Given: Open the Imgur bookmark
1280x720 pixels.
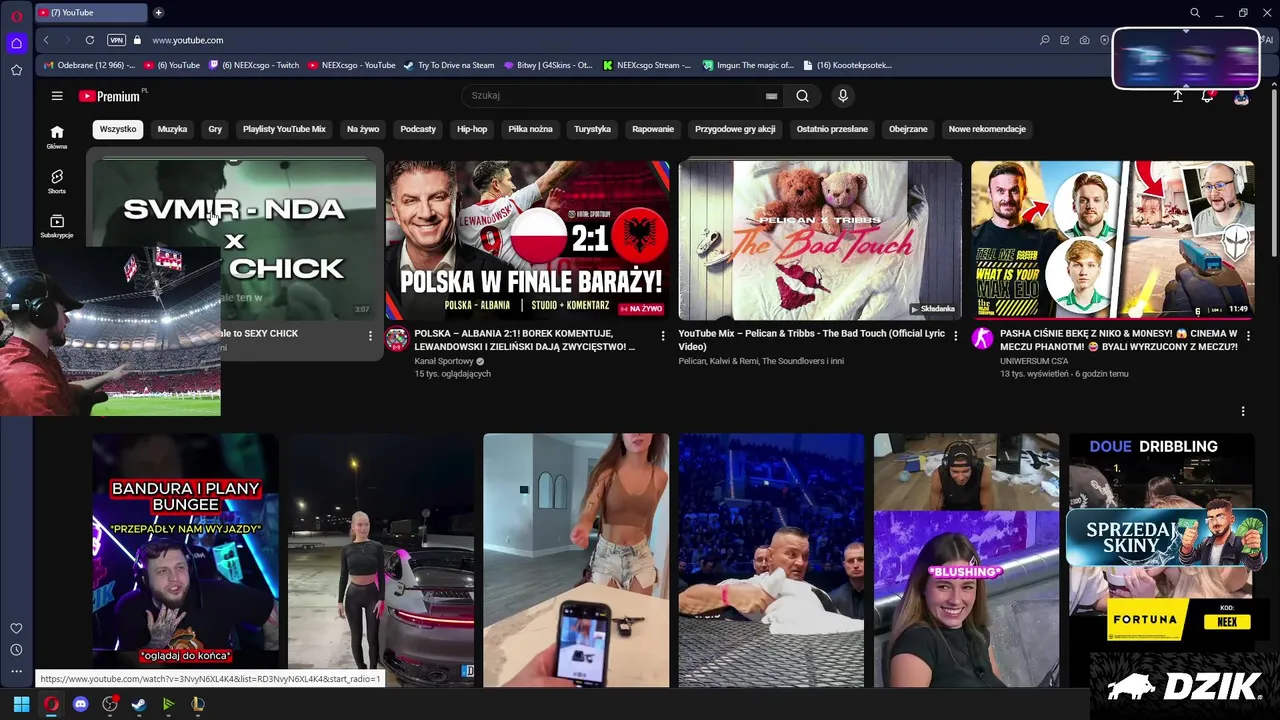Looking at the screenshot, I should pyautogui.click(x=748, y=65).
